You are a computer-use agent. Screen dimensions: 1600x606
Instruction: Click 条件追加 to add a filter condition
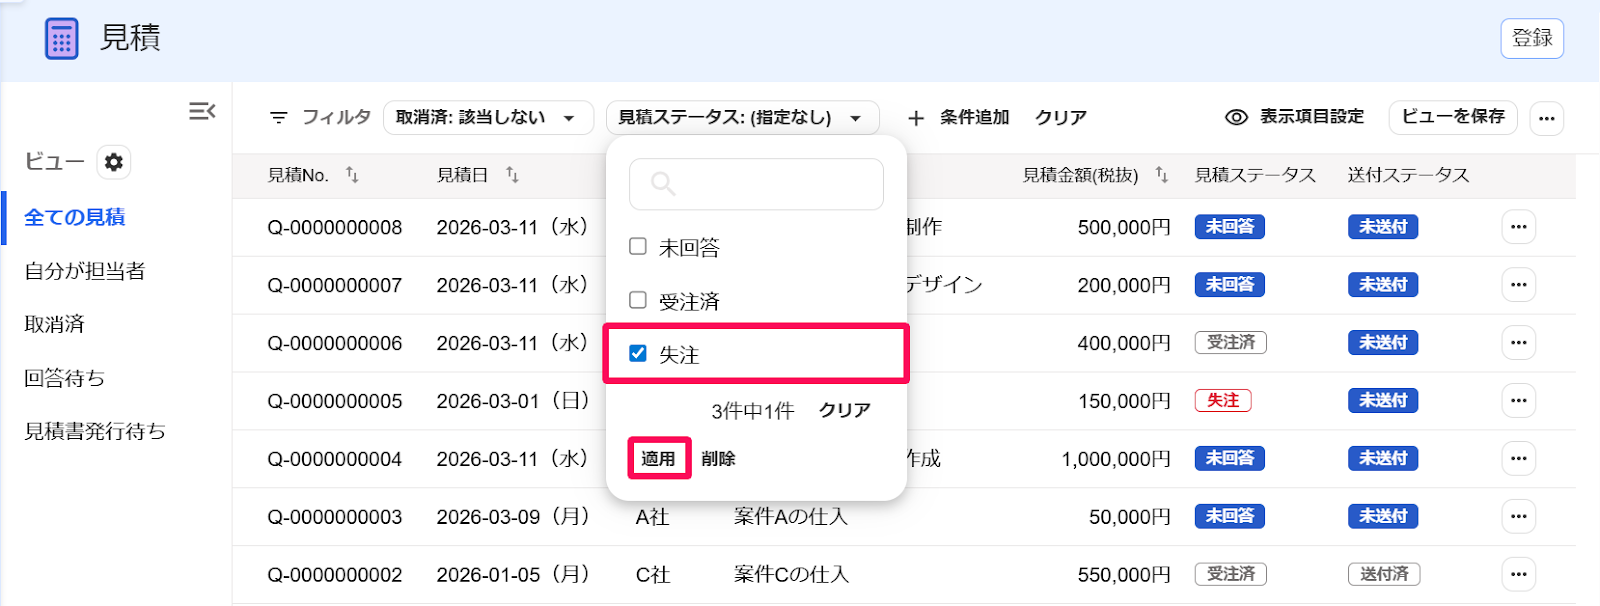974,118
